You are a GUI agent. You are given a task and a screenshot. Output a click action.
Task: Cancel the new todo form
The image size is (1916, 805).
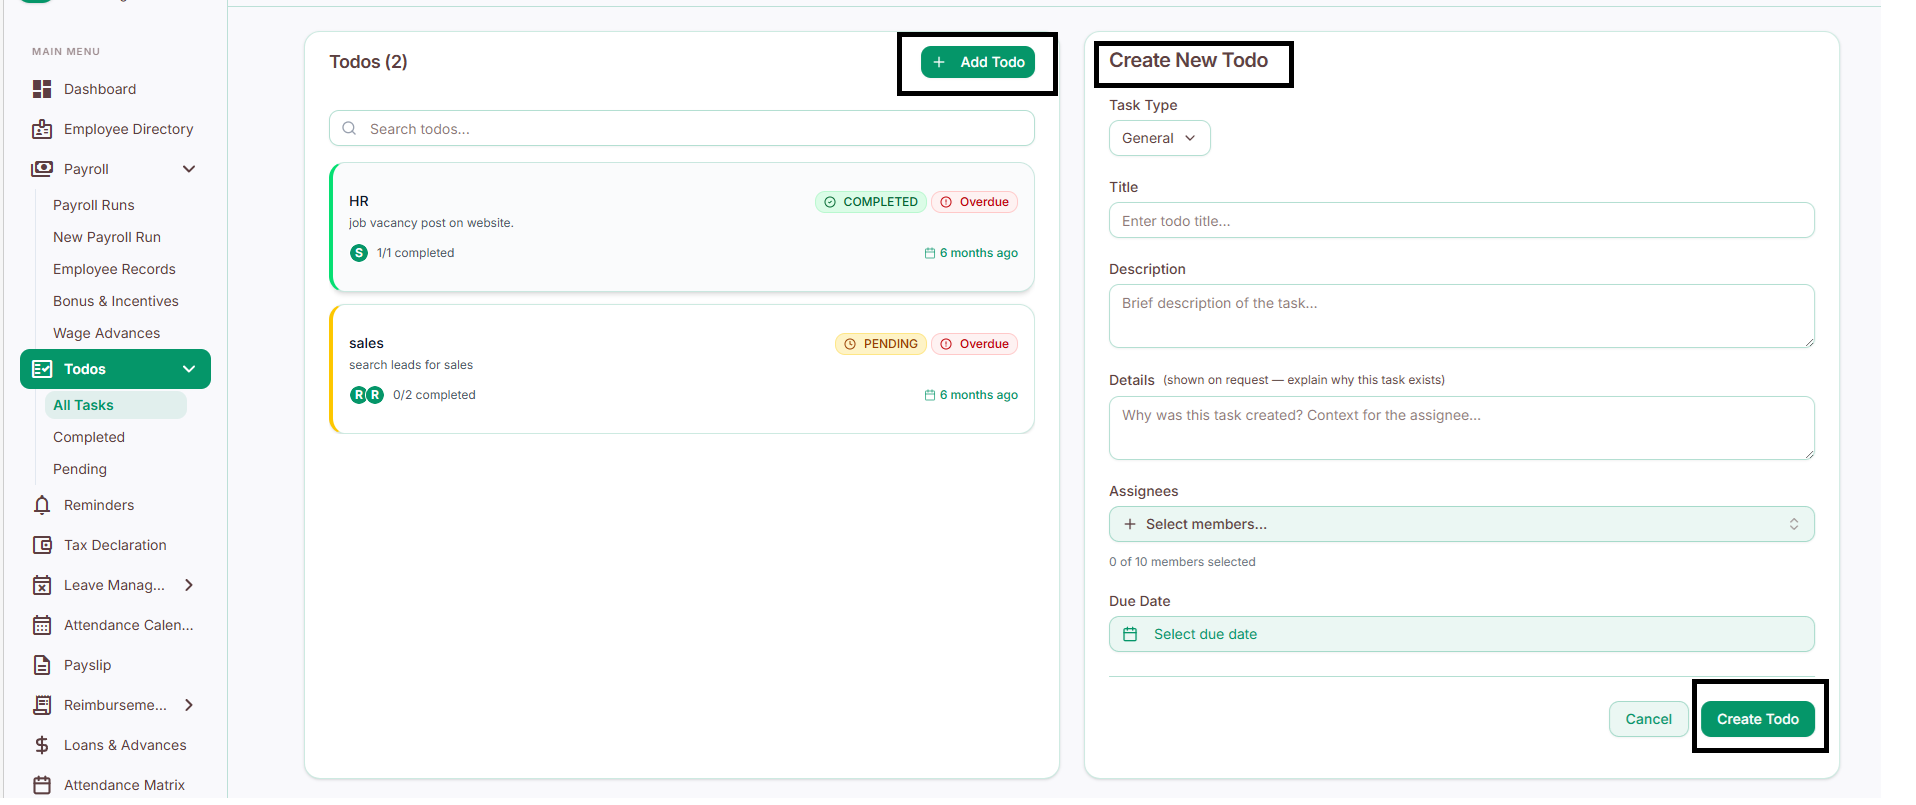(1648, 719)
